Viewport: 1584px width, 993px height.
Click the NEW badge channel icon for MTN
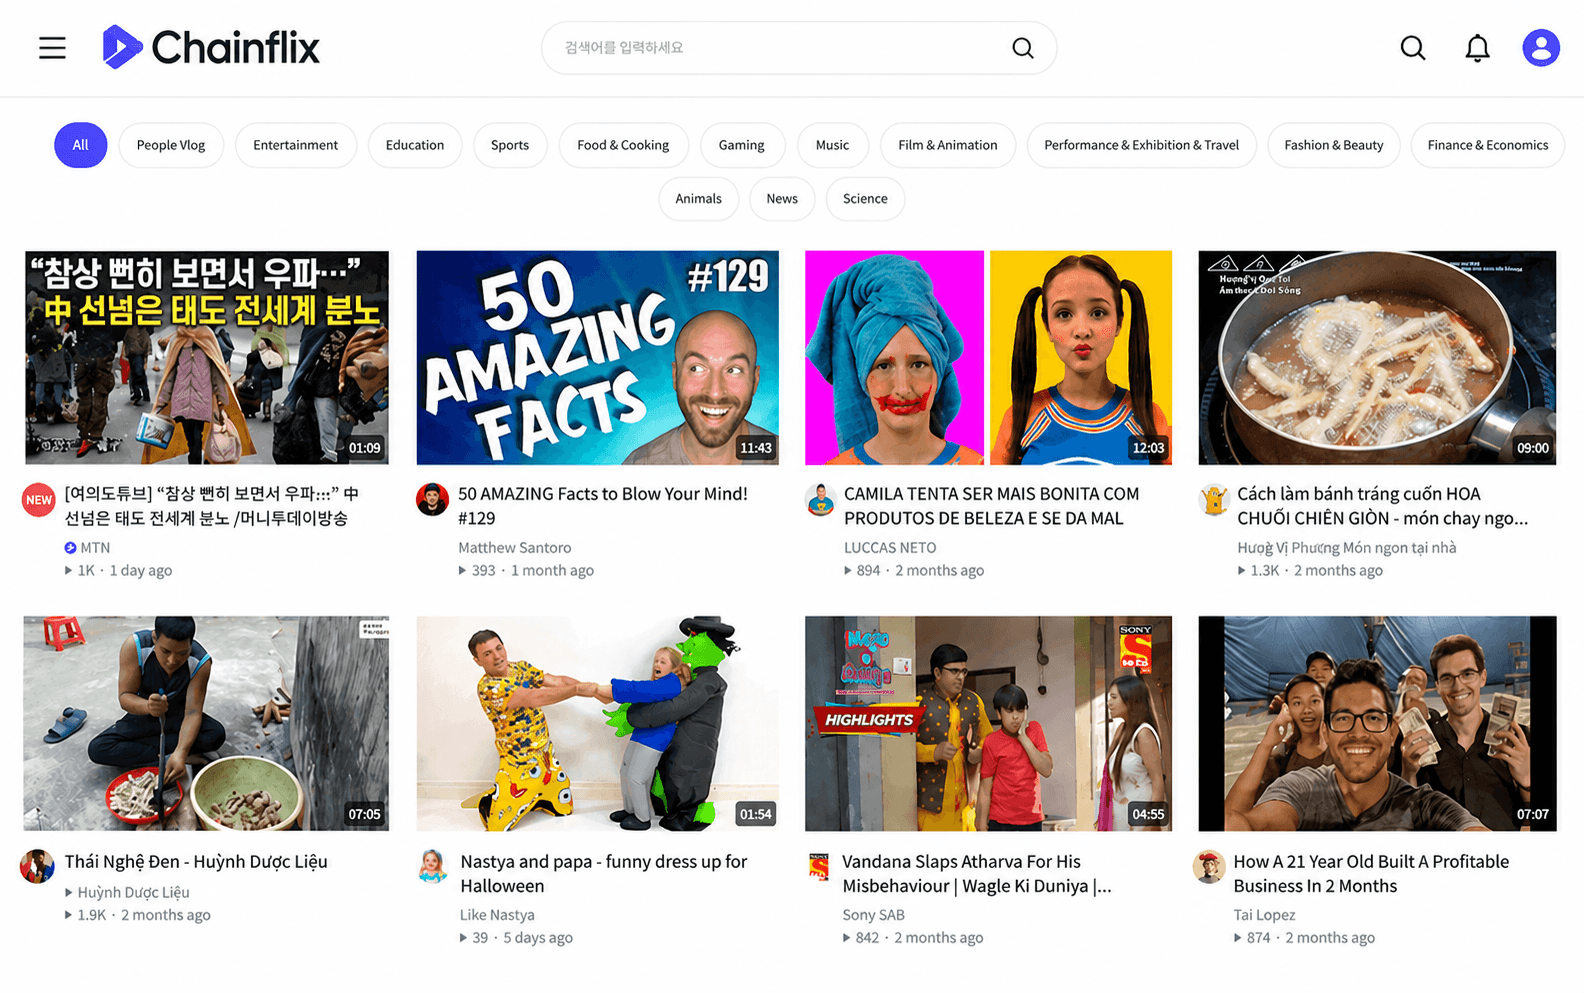click(x=39, y=500)
